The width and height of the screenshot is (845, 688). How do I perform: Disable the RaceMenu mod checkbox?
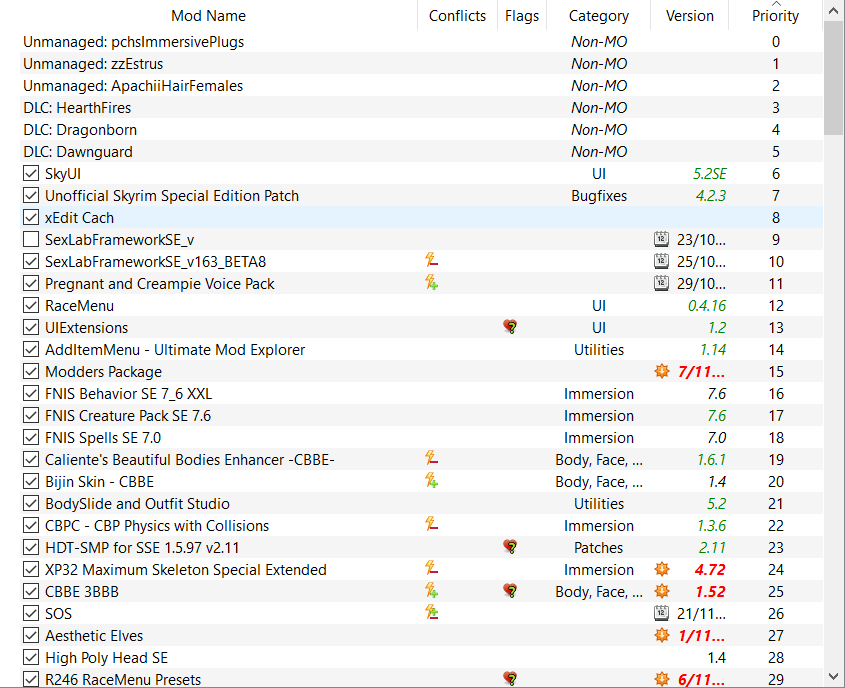[x=31, y=305]
